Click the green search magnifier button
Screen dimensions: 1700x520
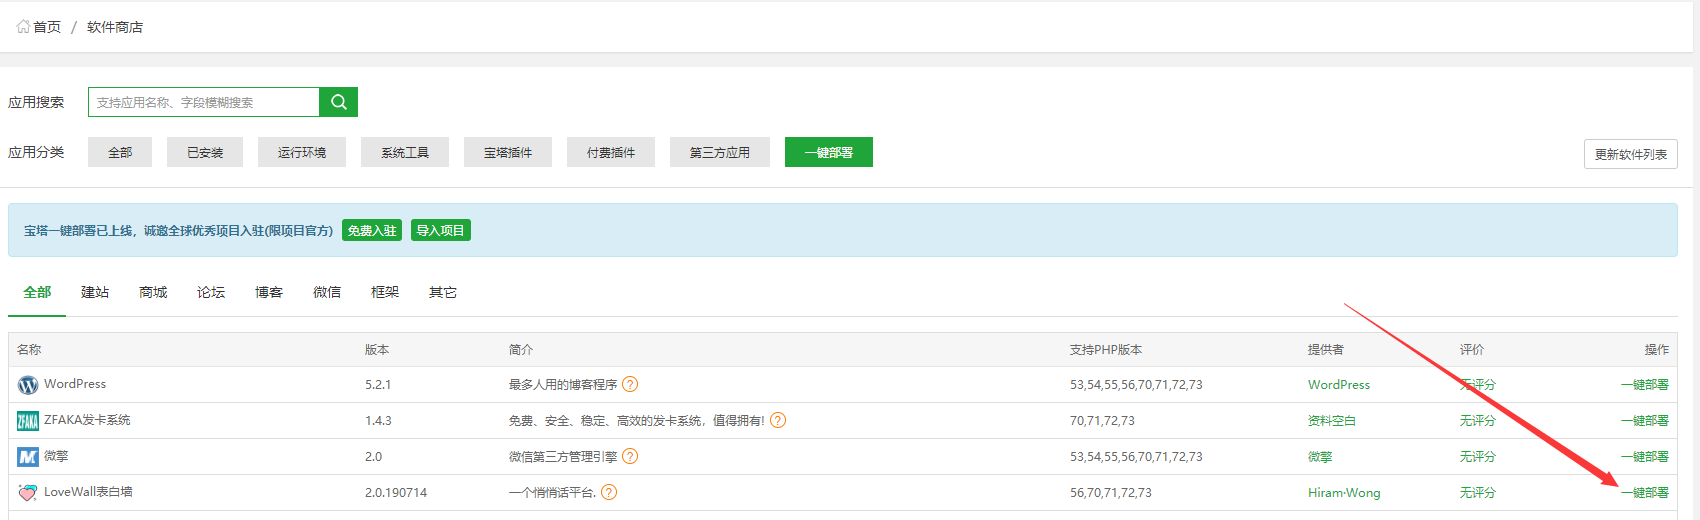tap(338, 102)
